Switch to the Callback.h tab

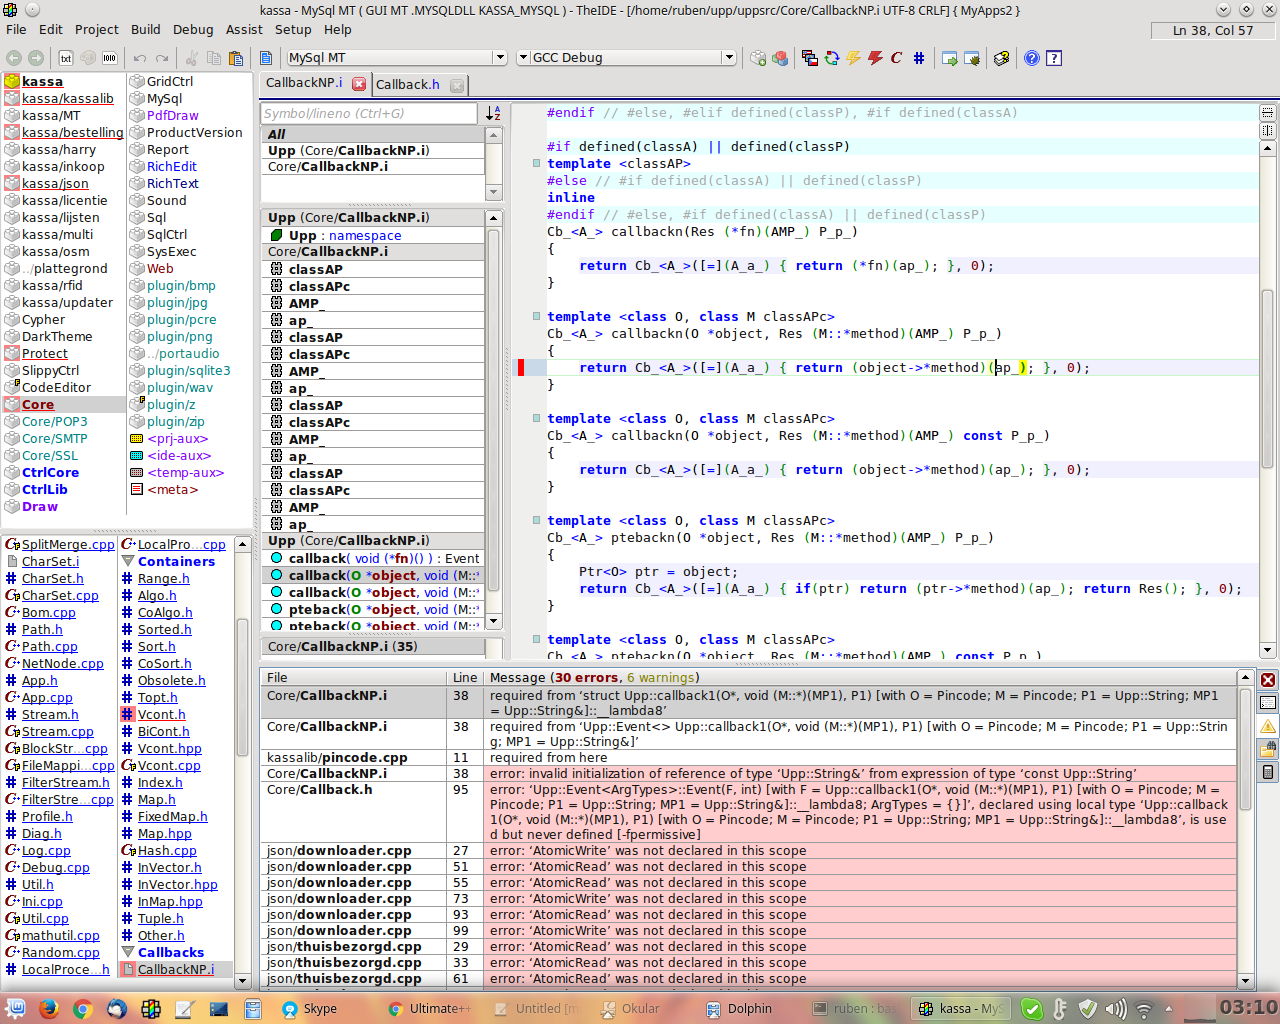point(408,85)
